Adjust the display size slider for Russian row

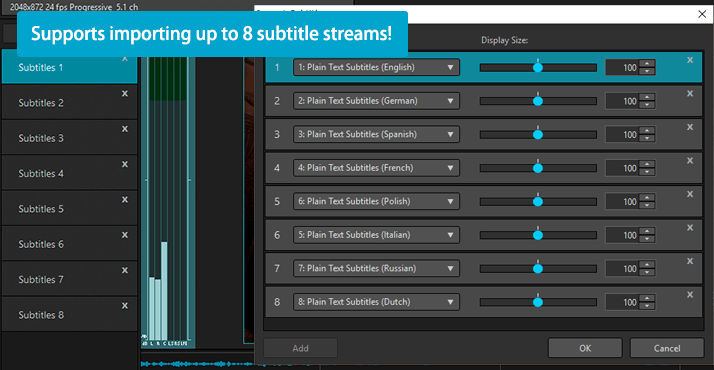538,269
